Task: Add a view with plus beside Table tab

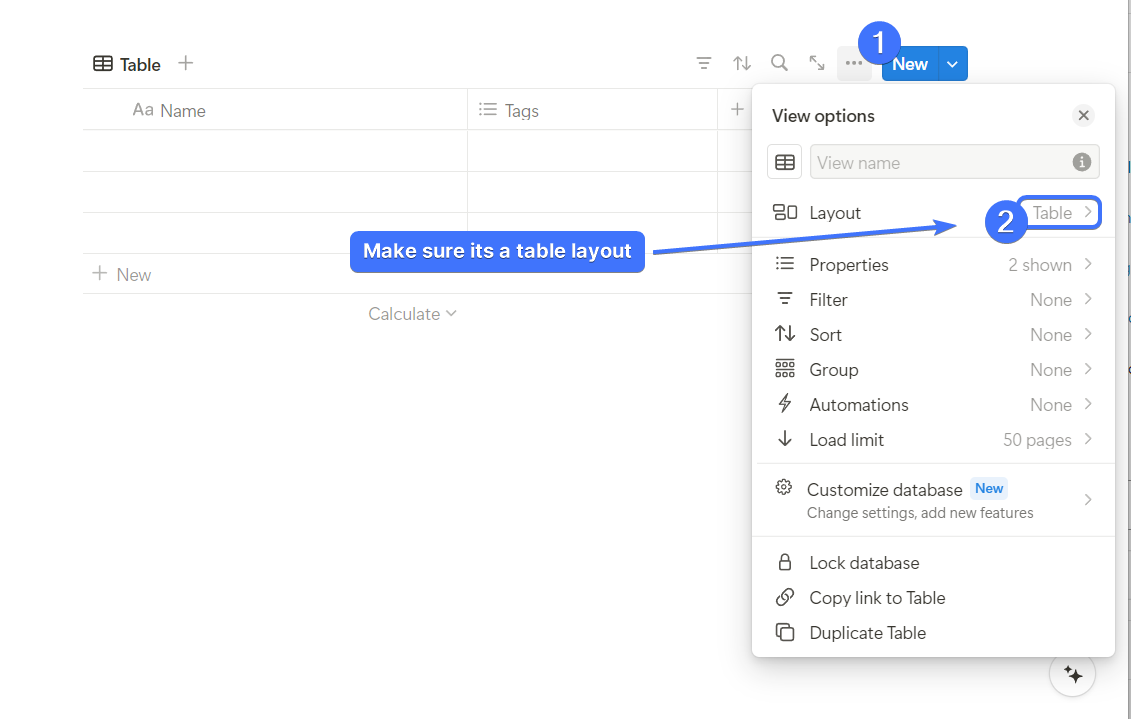Action: [x=185, y=64]
